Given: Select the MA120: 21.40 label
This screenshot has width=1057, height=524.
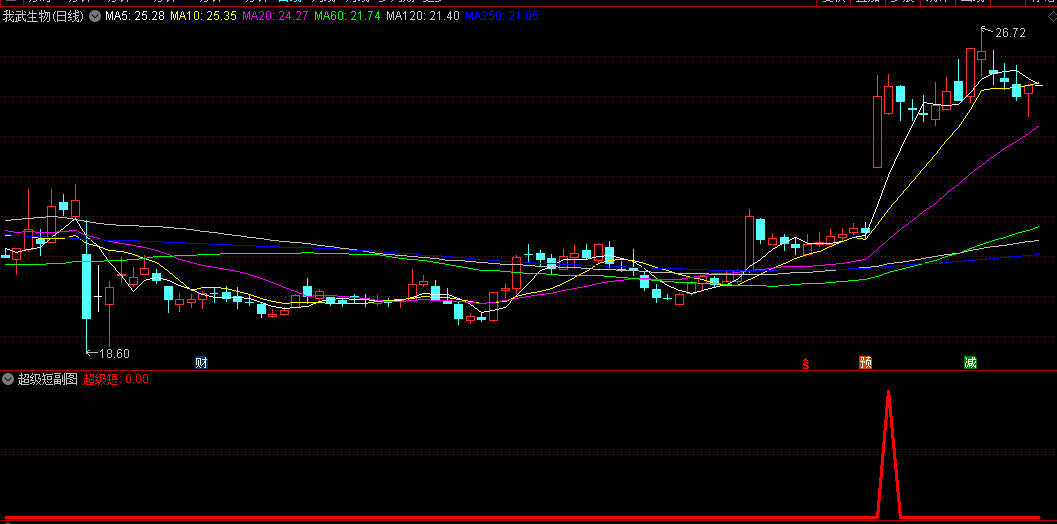Looking at the screenshot, I should [x=423, y=16].
